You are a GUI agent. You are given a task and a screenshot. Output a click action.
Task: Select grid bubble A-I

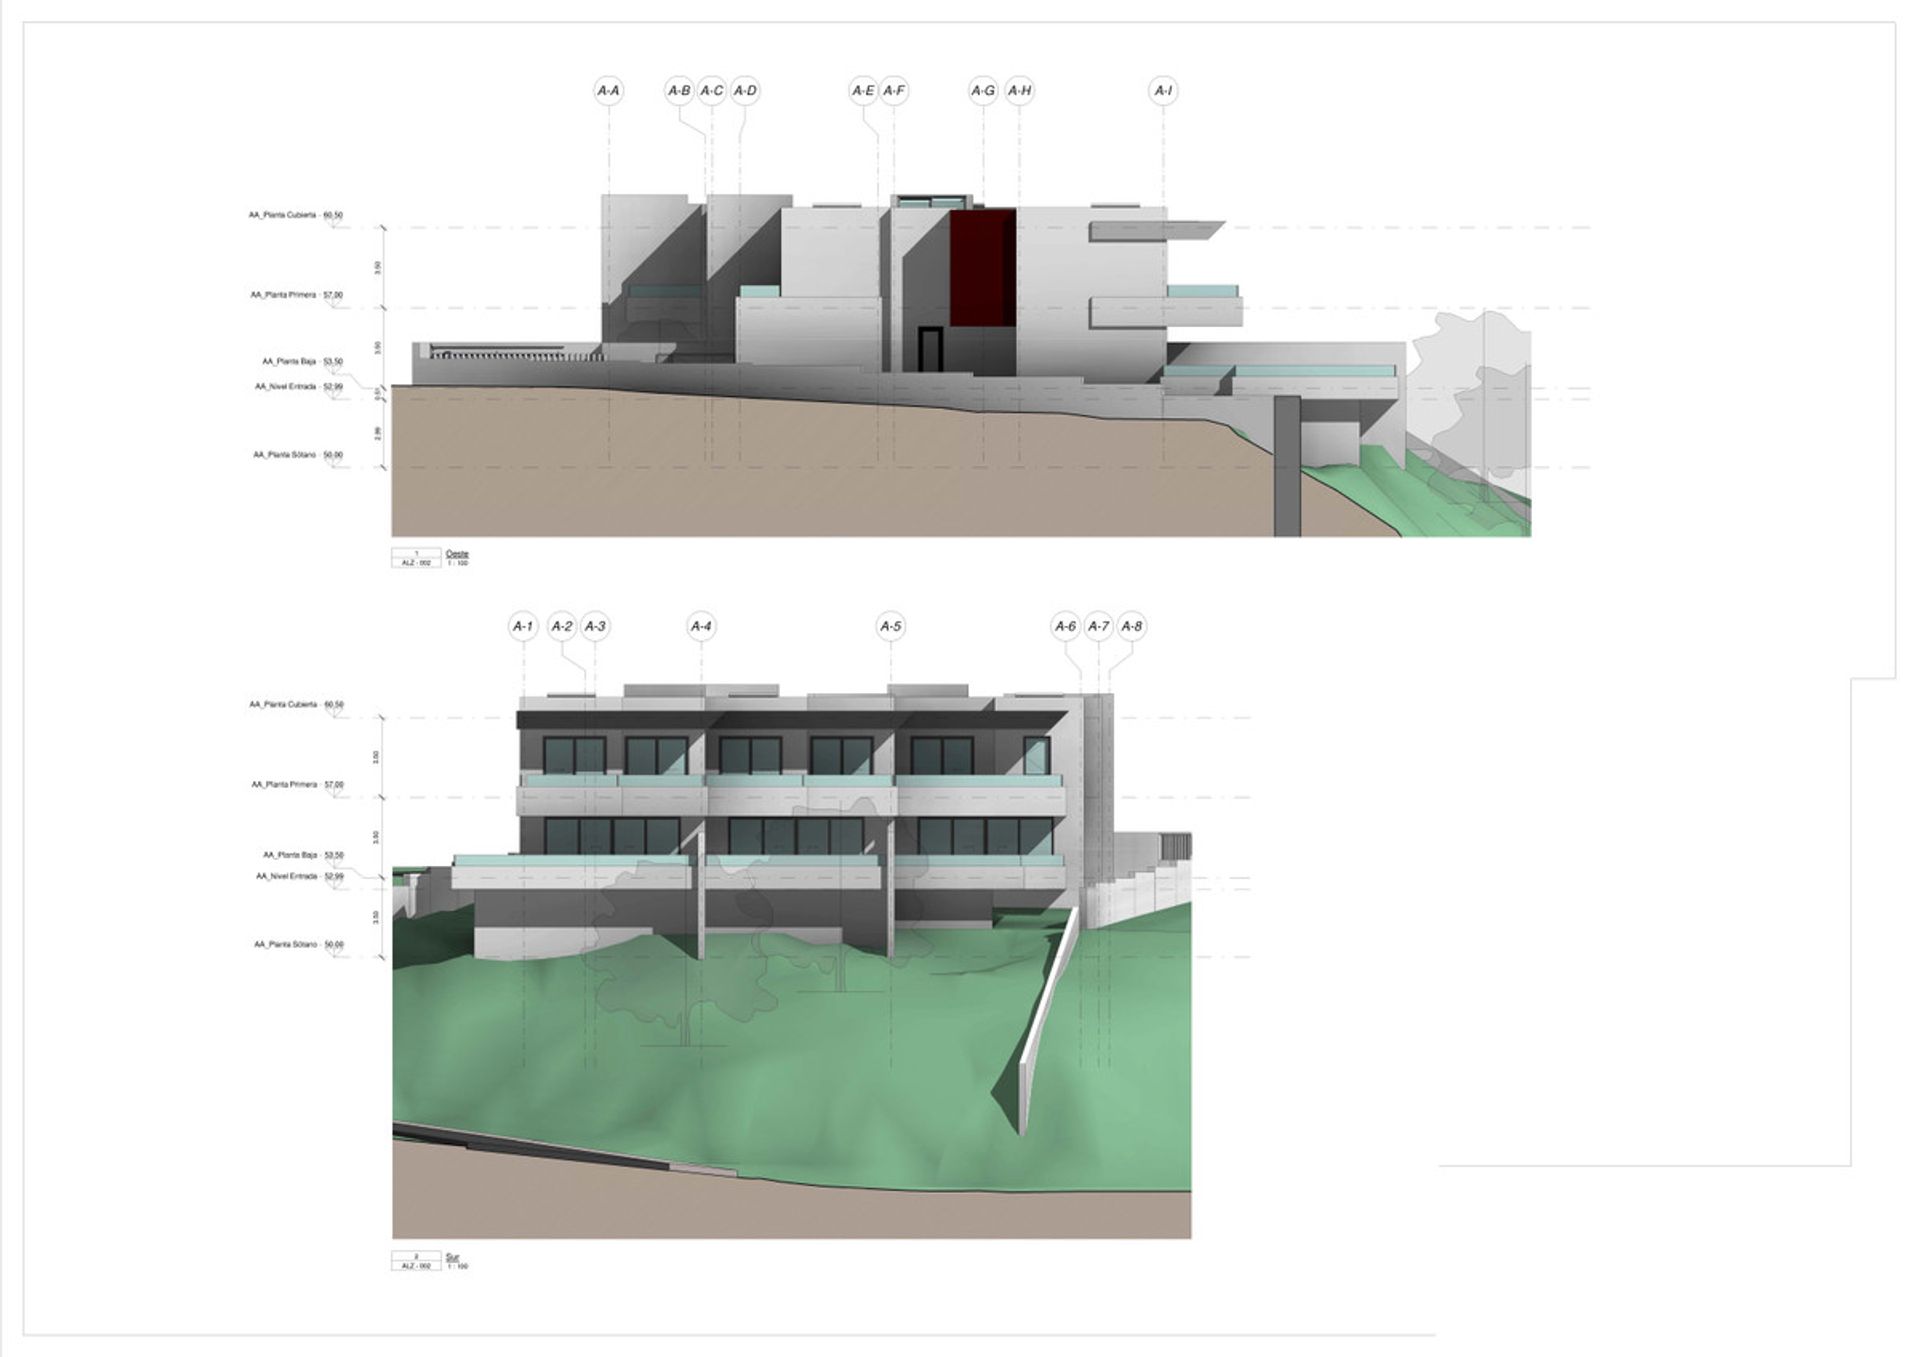[1163, 91]
